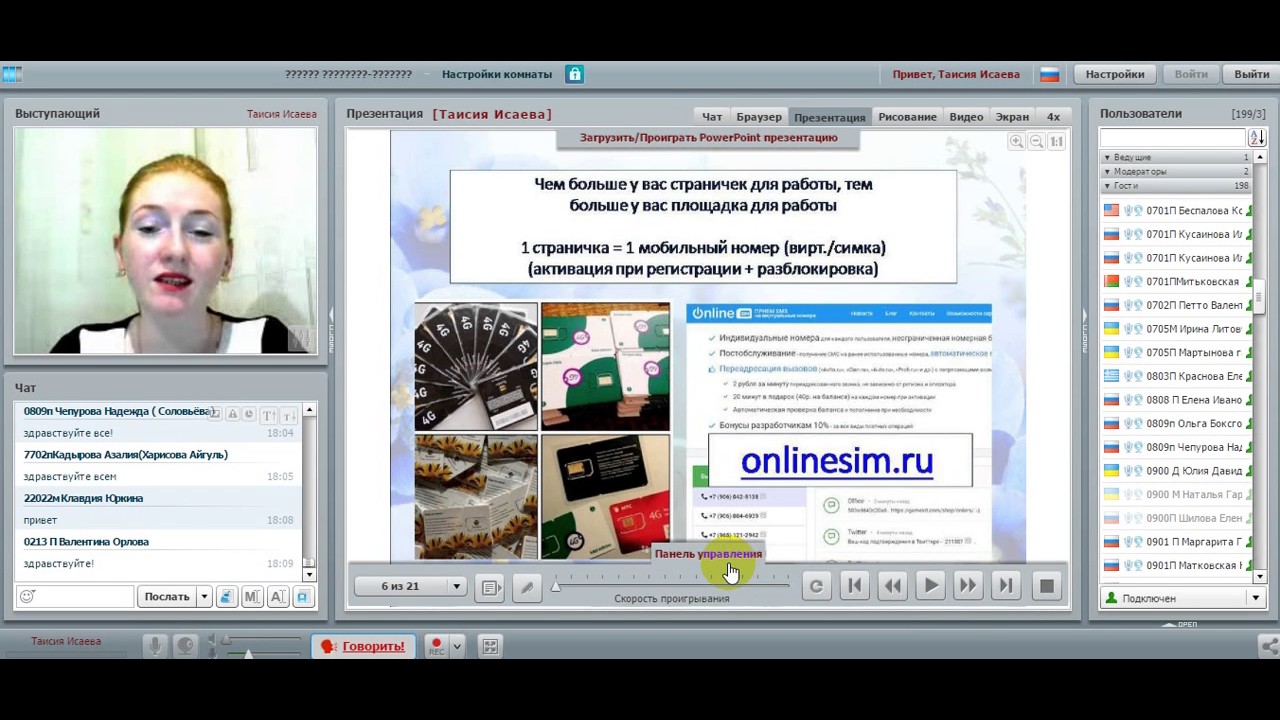Zoom in on the presentation slide
The width and height of the screenshot is (1280, 720).
pos(1016,142)
